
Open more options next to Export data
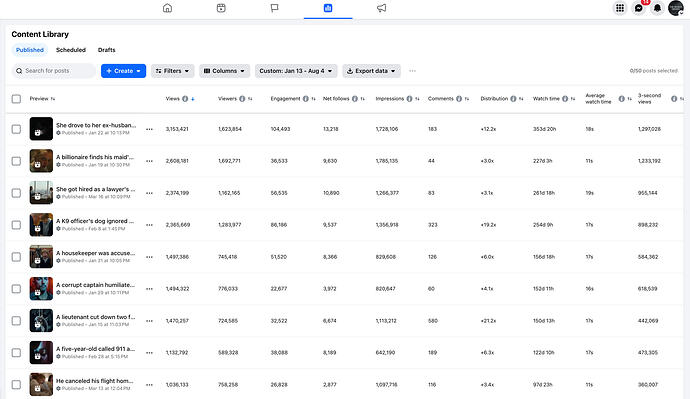pyautogui.click(x=412, y=71)
